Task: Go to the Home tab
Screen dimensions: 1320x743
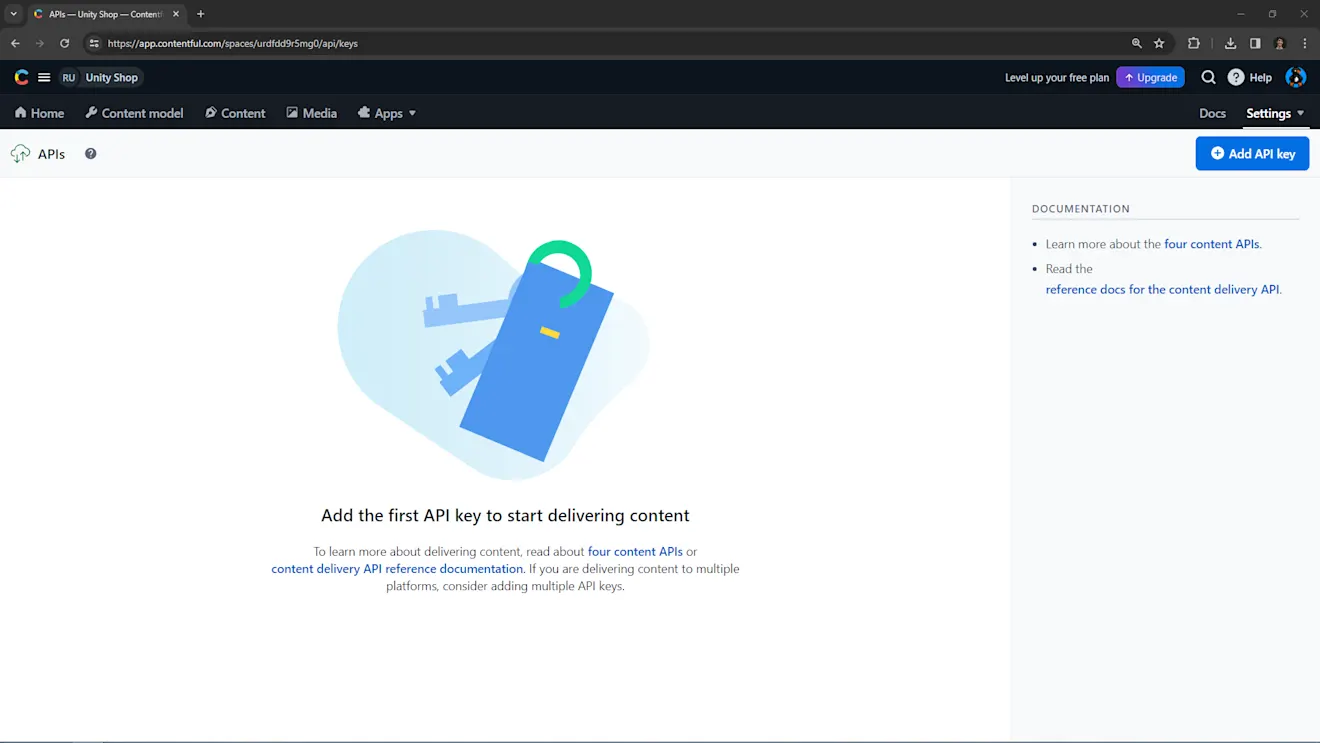Action: tap(39, 113)
